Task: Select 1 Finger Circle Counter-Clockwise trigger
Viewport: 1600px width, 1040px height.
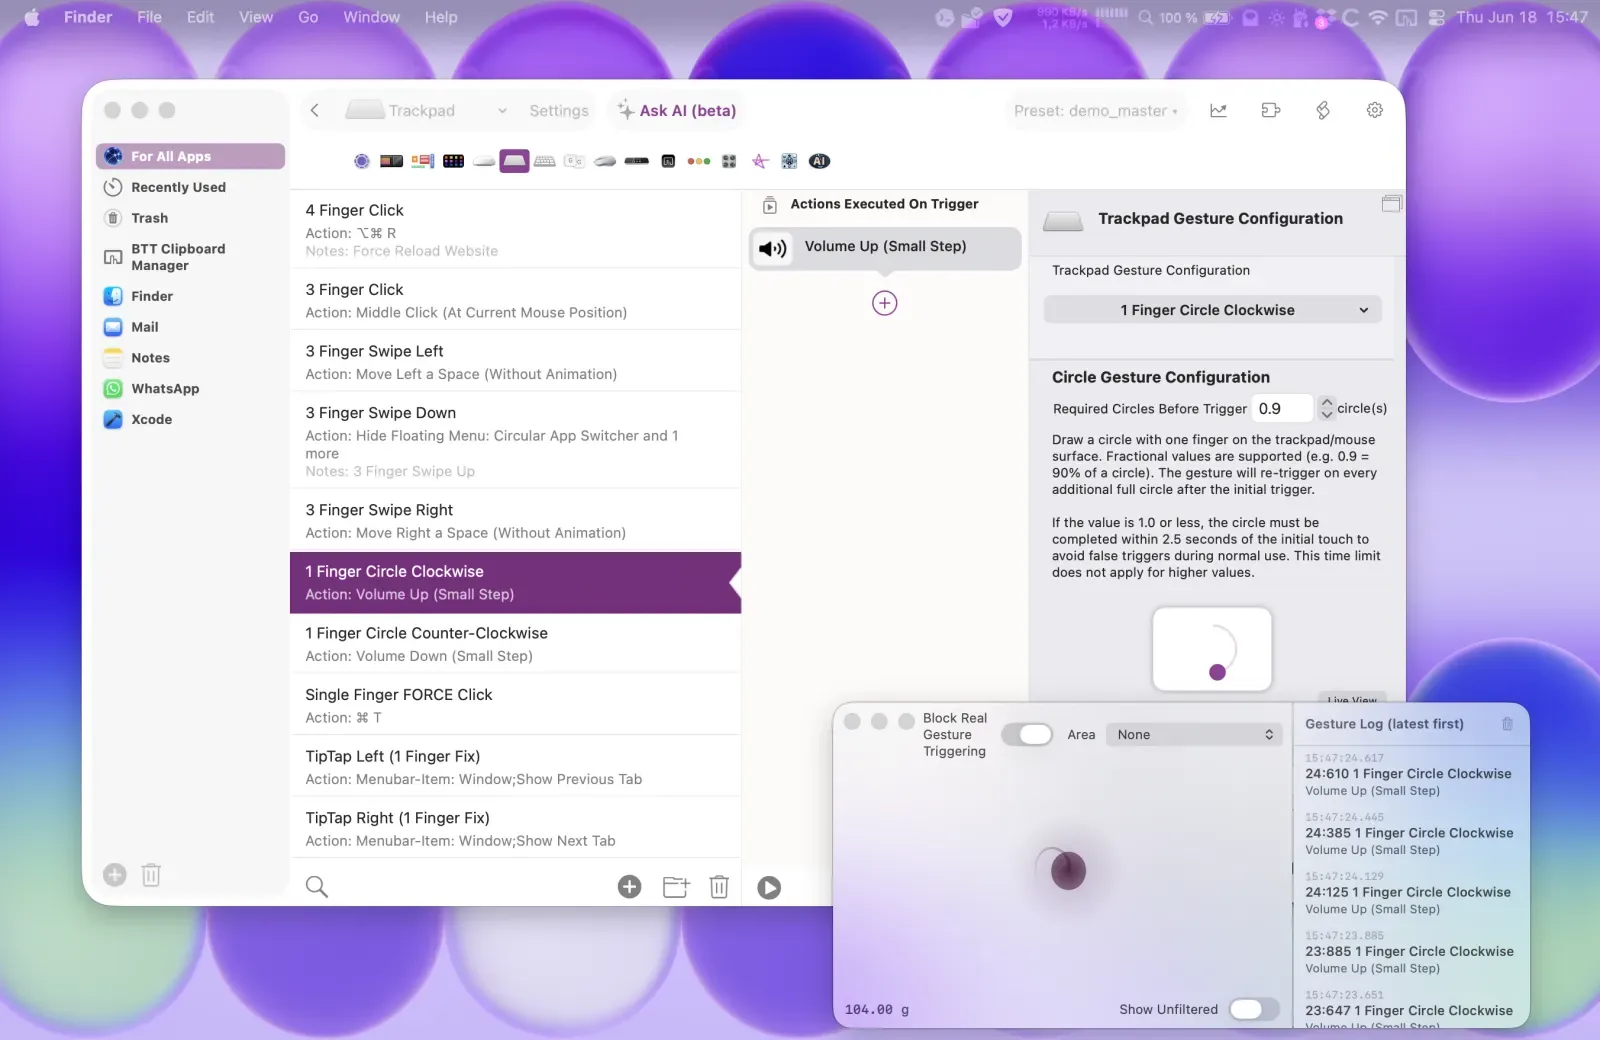Action: tap(515, 644)
